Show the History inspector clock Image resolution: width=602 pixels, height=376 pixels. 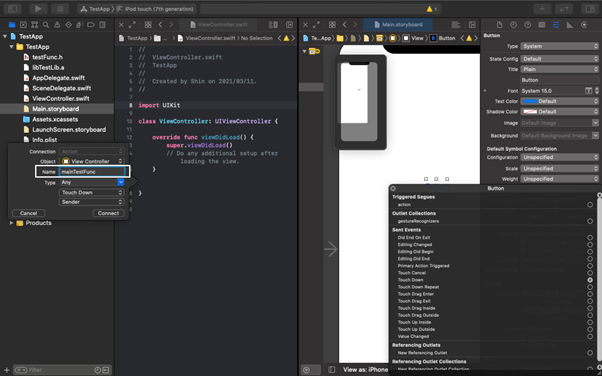pos(513,25)
